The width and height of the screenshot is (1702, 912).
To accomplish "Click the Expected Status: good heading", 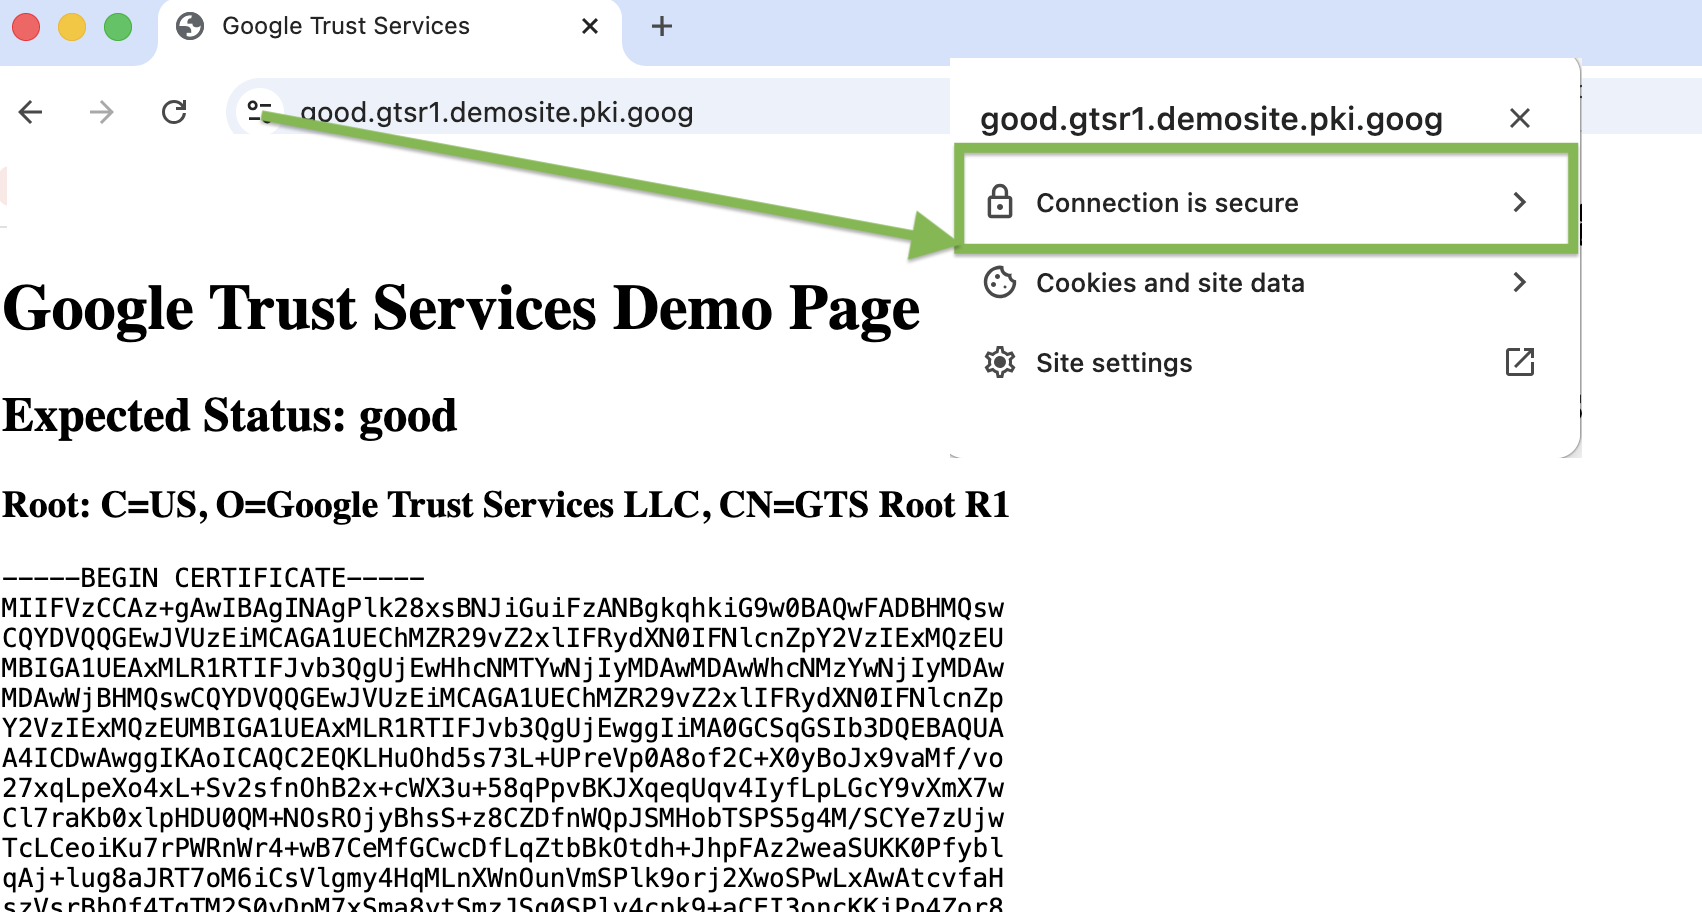I will [229, 416].
